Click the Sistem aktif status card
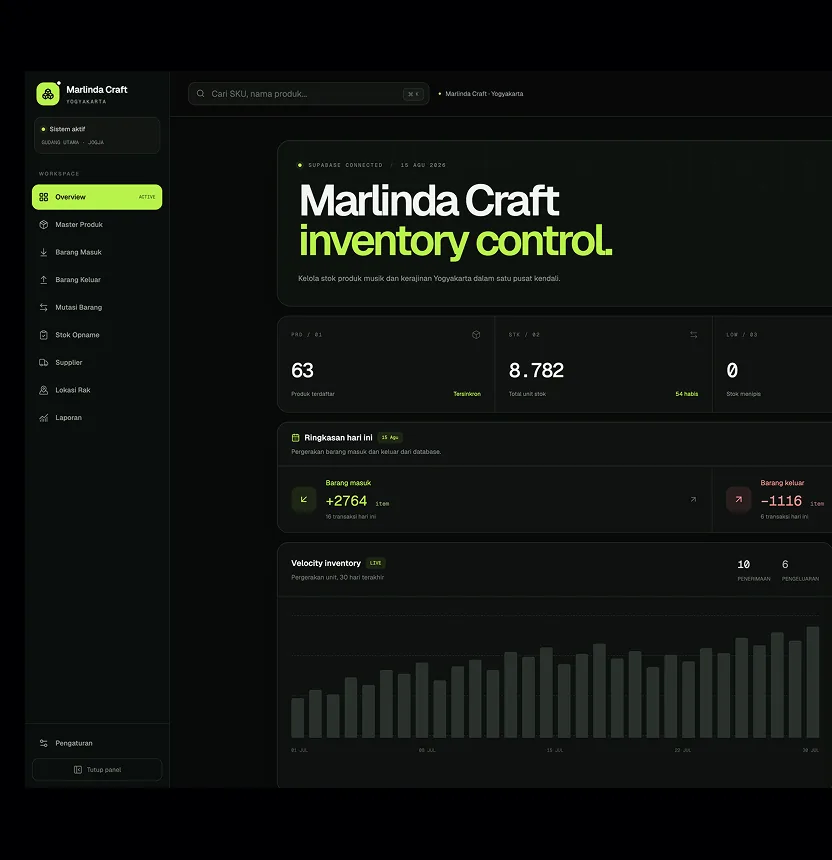Viewport: 832px width, 860px height. [x=97, y=135]
